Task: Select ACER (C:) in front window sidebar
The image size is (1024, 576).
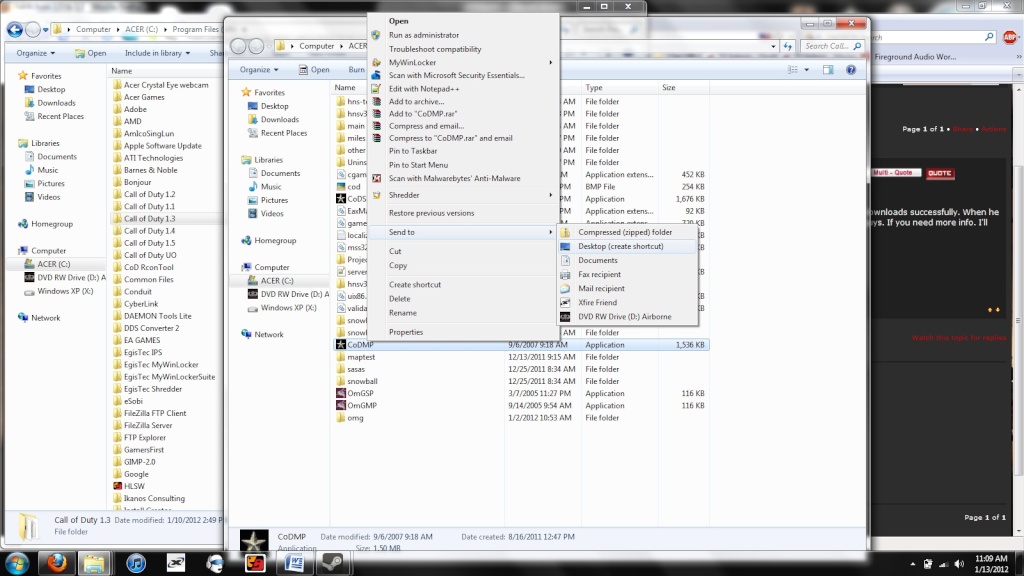Action: point(277,281)
